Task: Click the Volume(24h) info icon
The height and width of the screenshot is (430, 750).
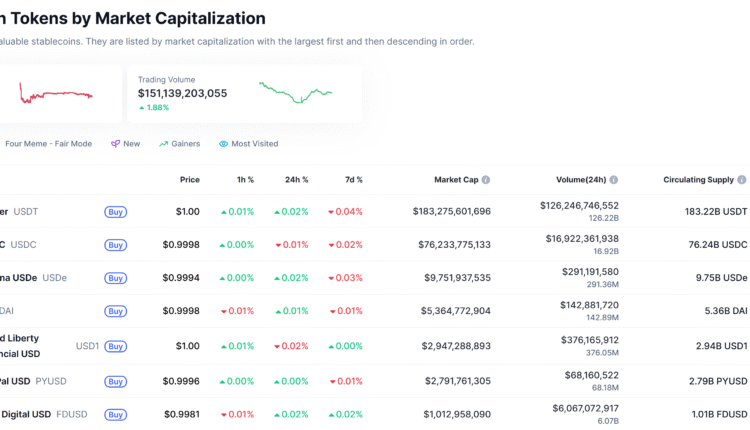Action: pyautogui.click(x=614, y=180)
